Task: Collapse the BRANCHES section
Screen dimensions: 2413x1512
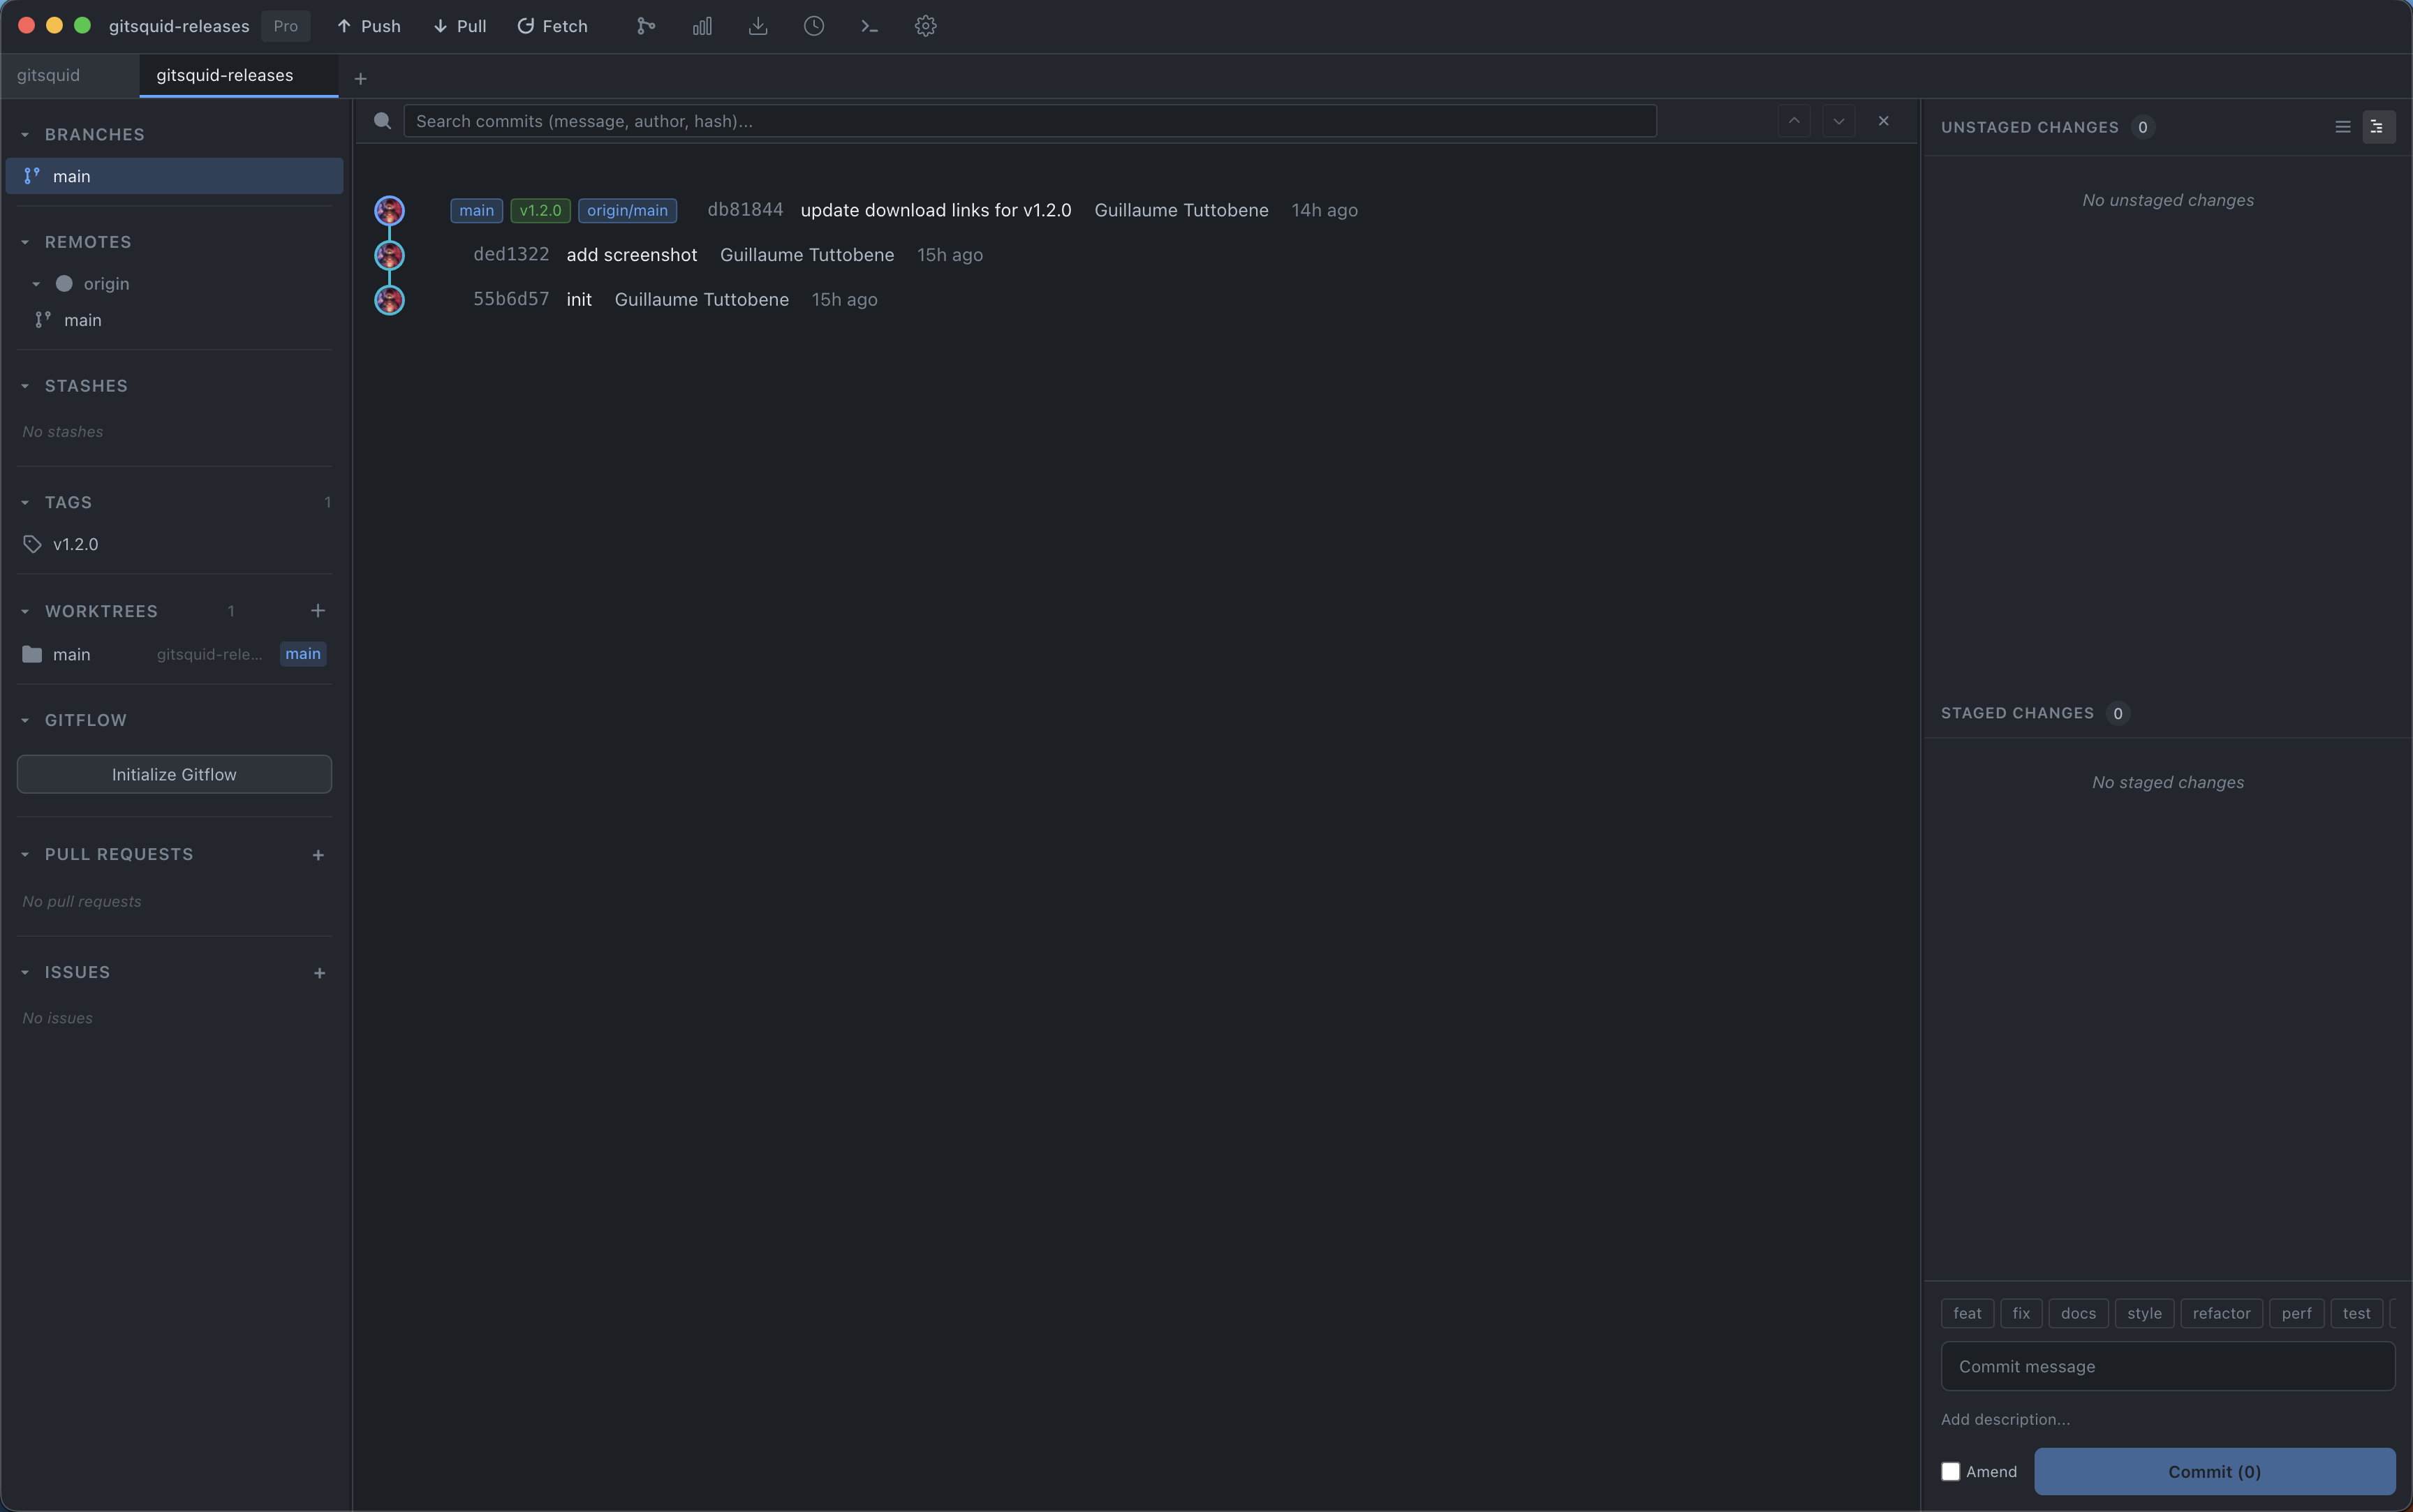Action: (24, 133)
